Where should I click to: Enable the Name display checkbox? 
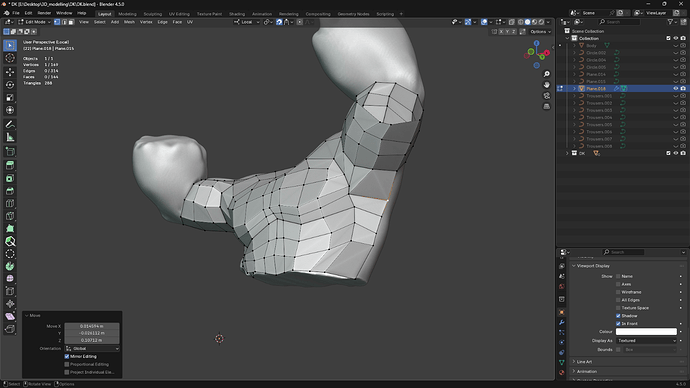tap(618, 276)
